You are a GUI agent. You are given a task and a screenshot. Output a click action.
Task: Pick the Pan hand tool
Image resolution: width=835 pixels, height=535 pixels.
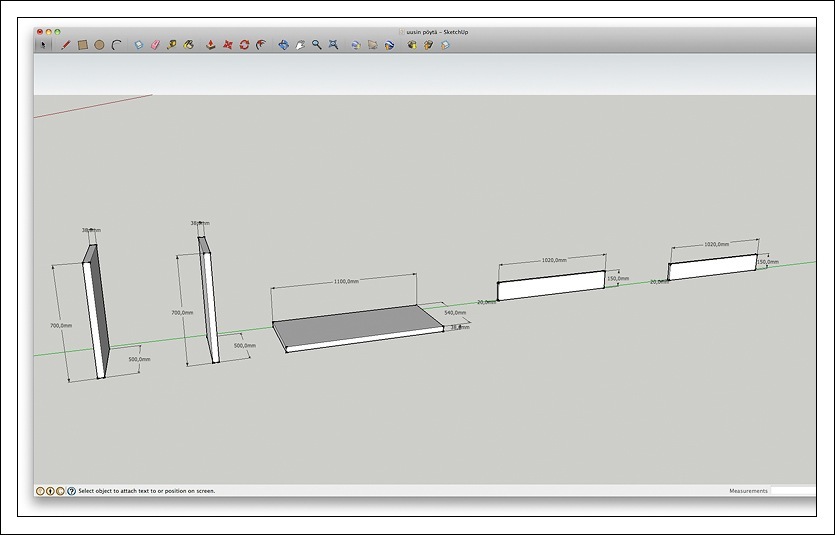pos(300,45)
